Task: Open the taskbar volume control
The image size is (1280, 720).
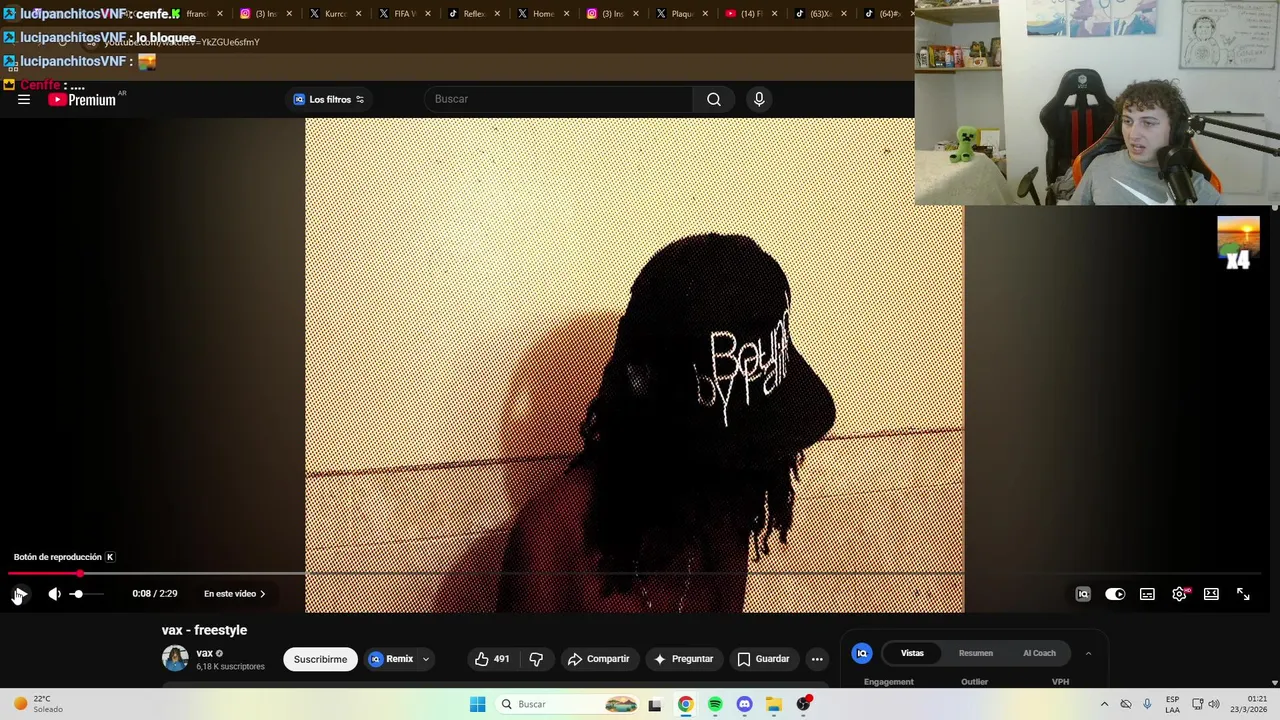Action: pyautogui.click(x=1214, y=704)
